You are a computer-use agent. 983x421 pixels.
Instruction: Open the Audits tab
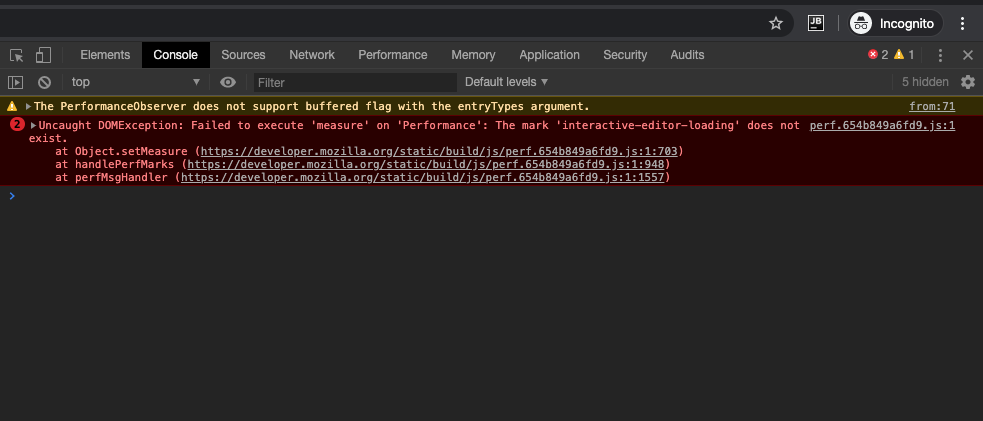click(687, 55)
